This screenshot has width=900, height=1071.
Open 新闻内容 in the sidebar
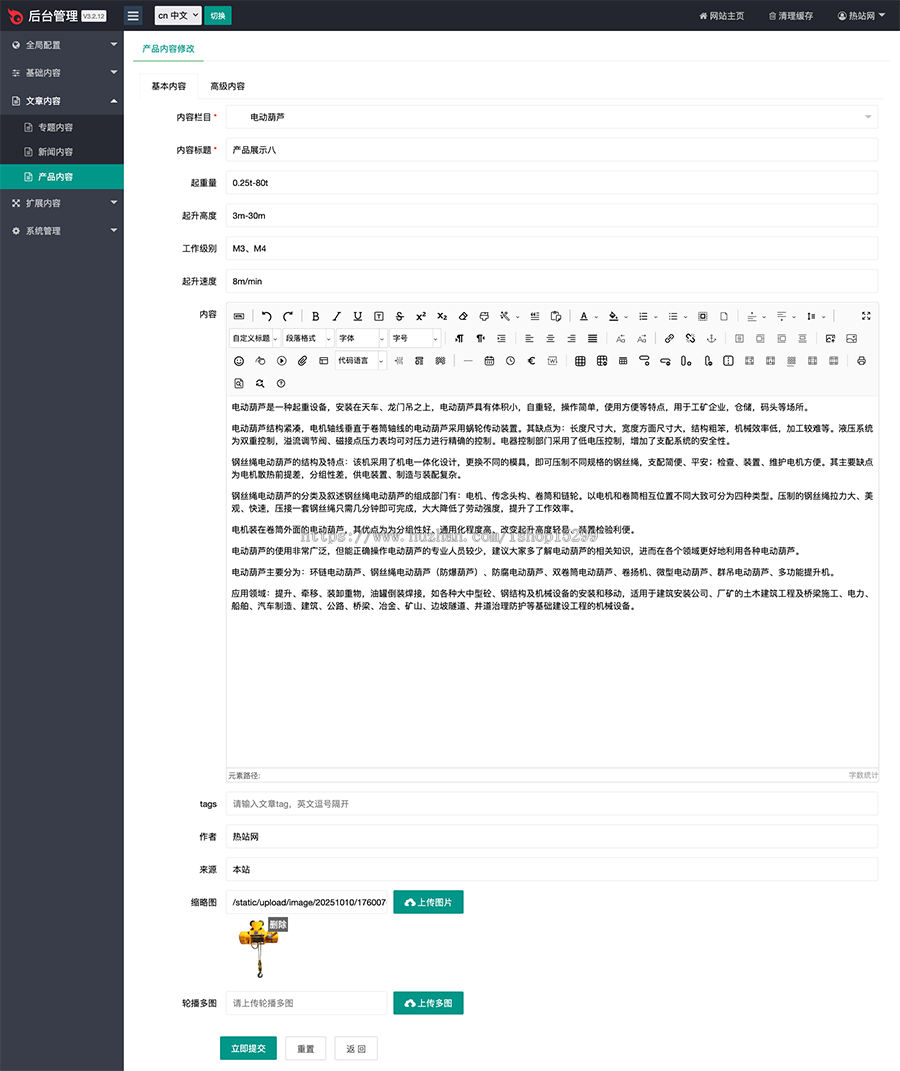tap(61, 152)
